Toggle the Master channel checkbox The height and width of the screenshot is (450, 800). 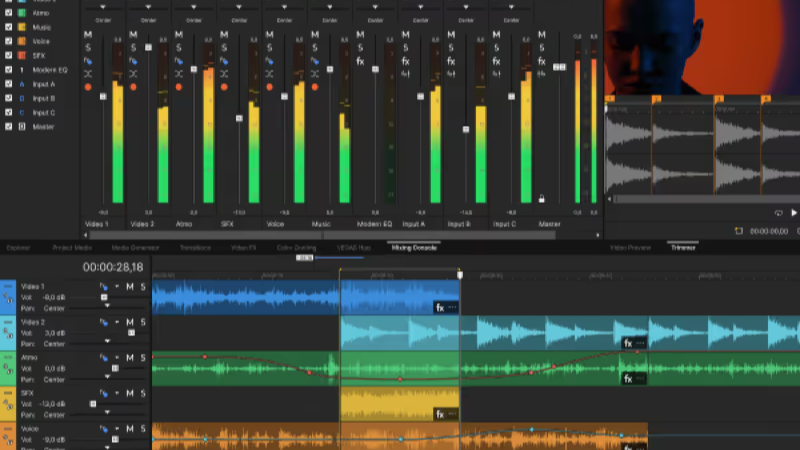[9, 127]
